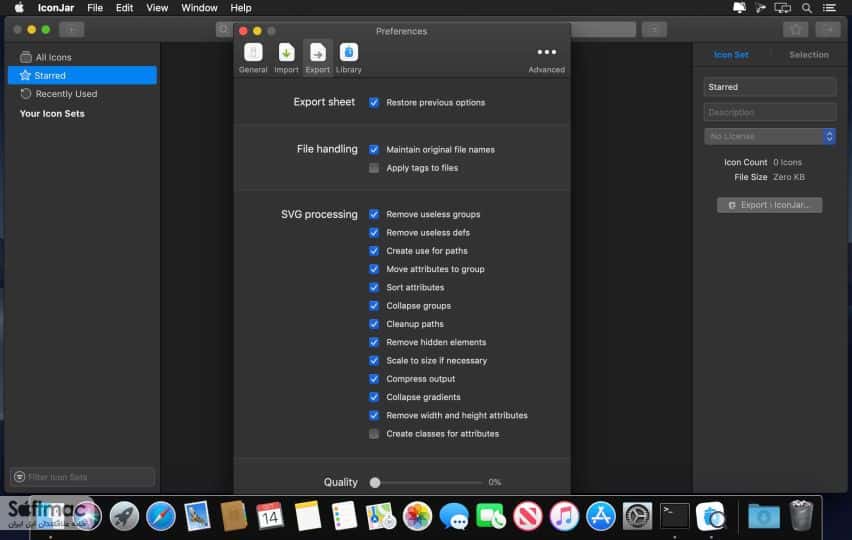Open the Advanced preferences pane
Screen dimensions: 852x540
coord(546,60)
